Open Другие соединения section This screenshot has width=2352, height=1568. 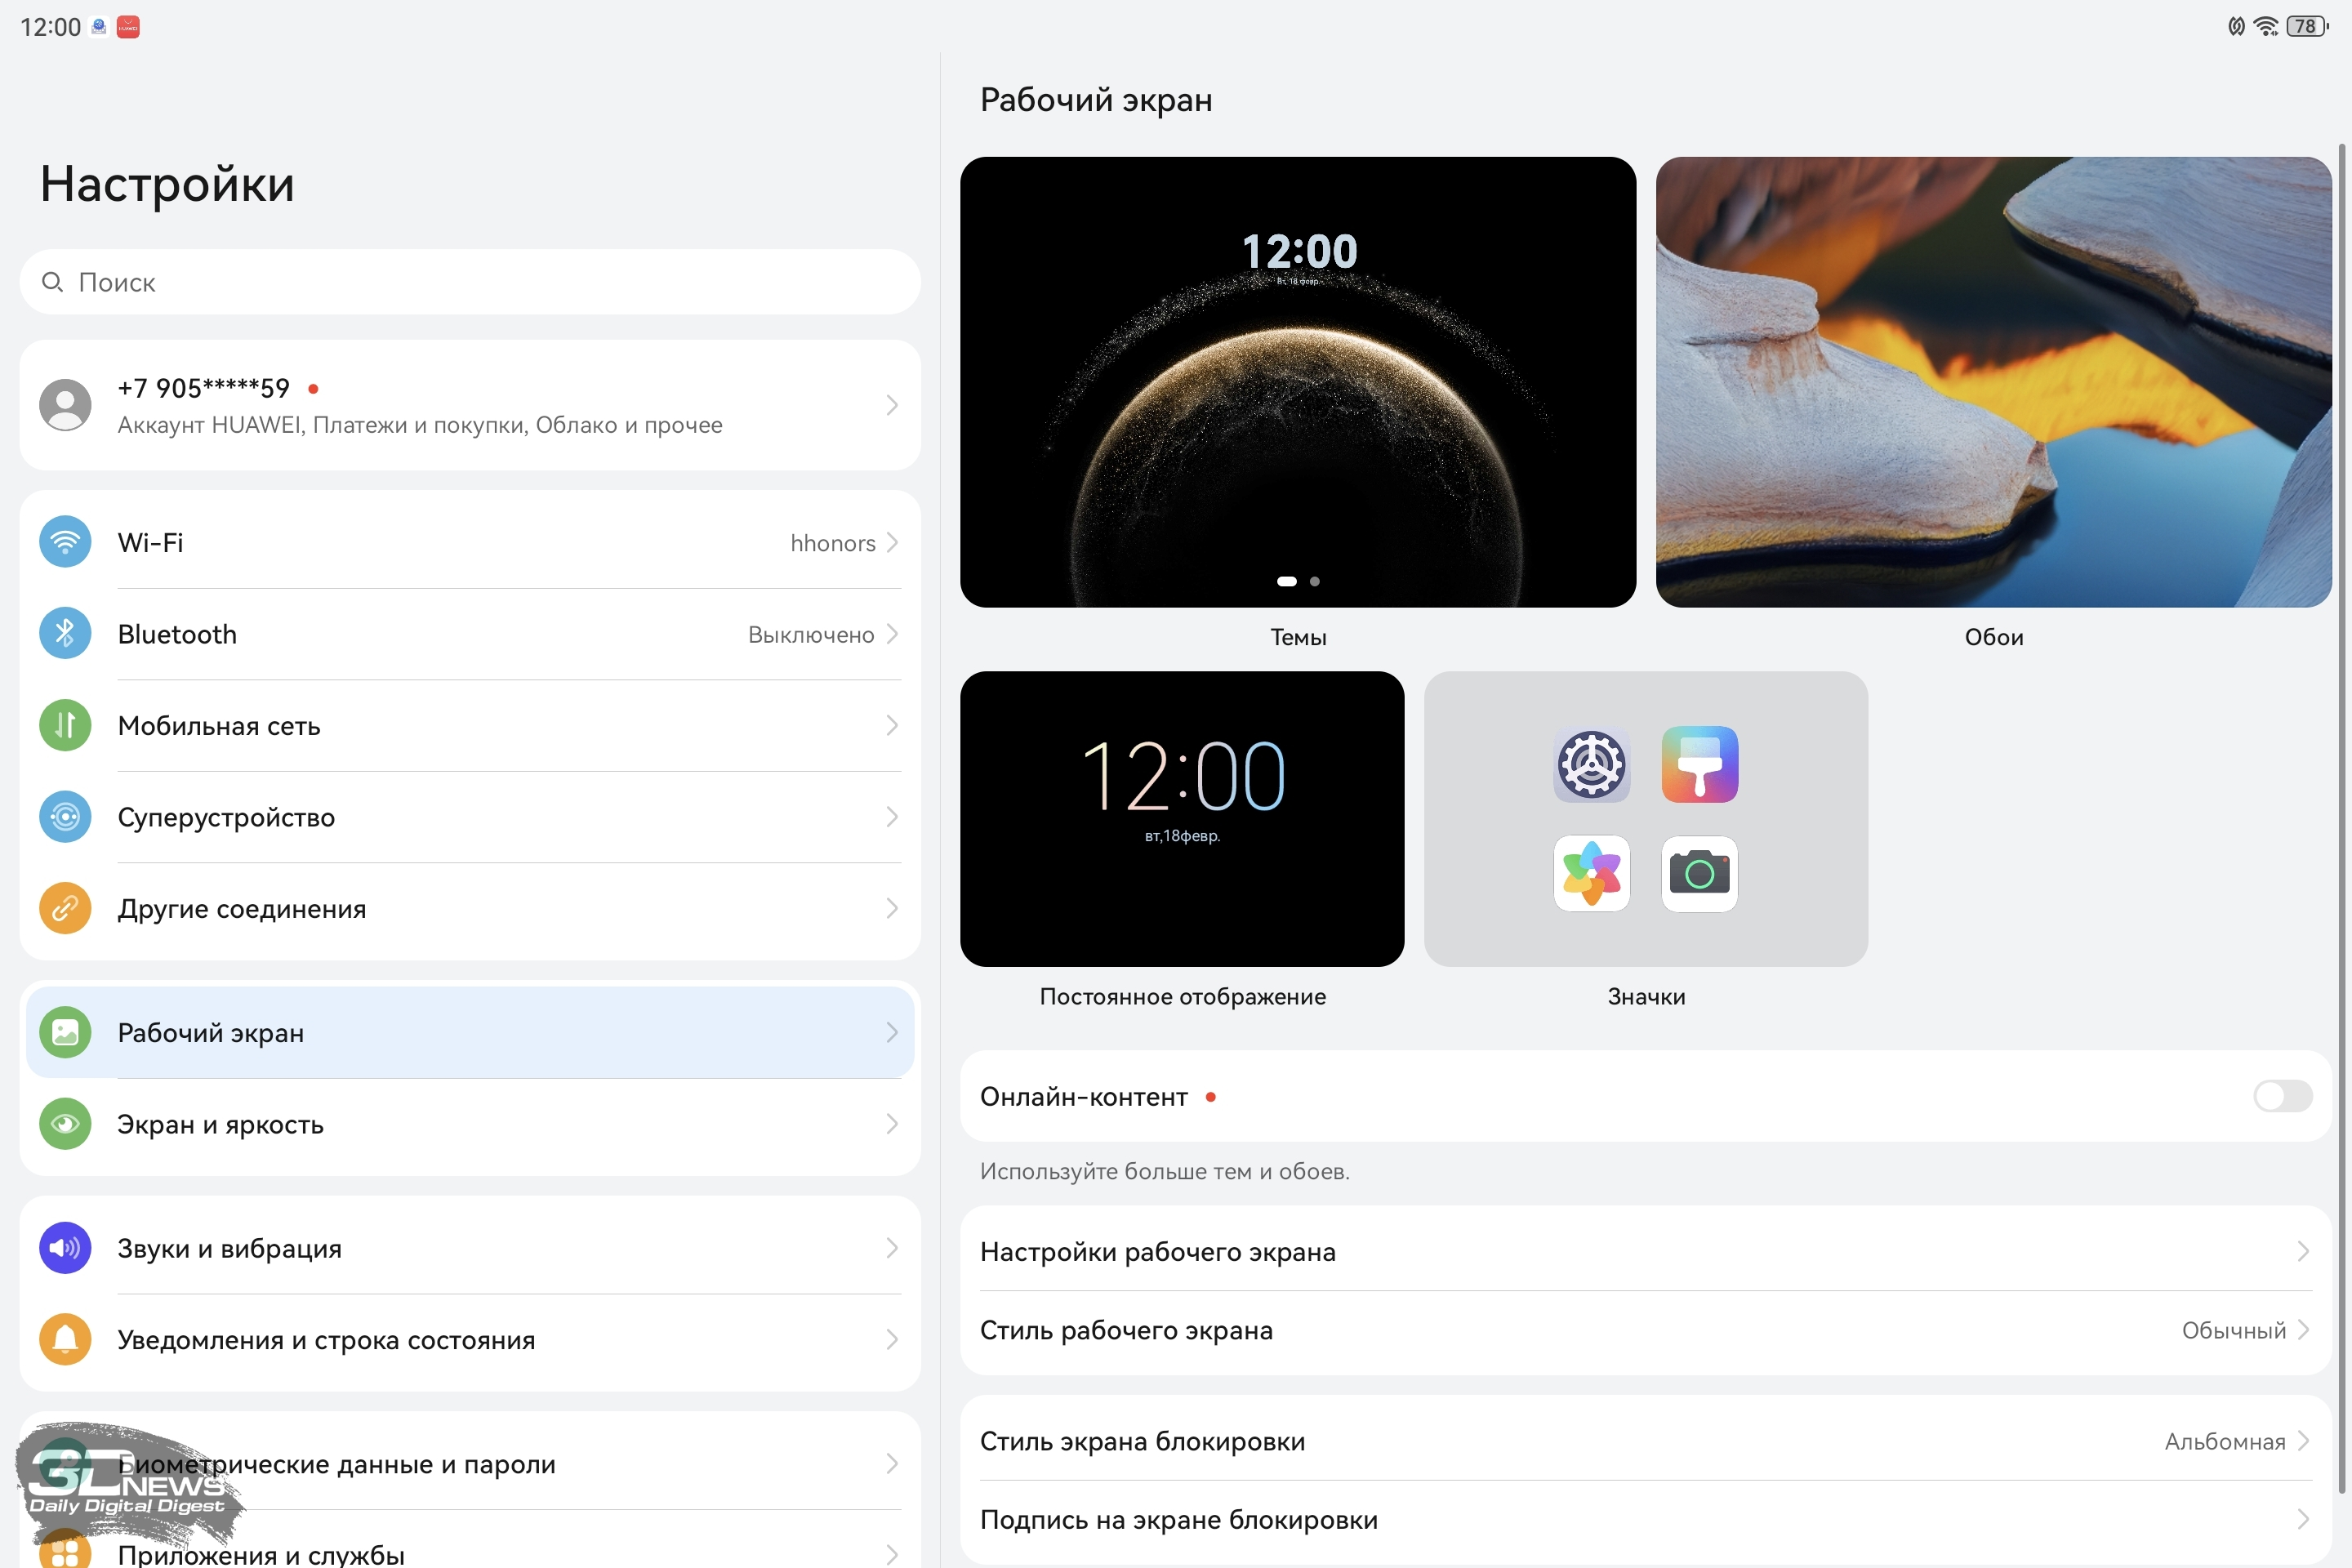[x=470, y=908]
